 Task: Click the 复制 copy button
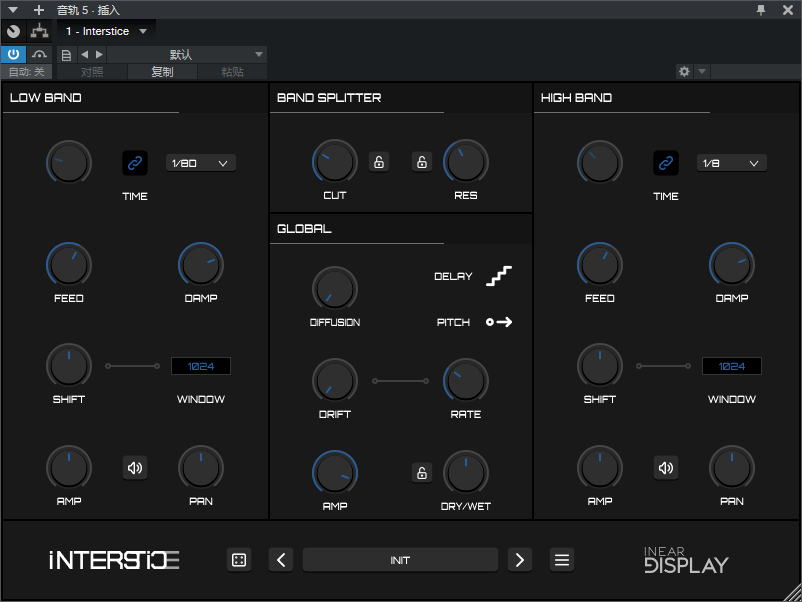162,72
